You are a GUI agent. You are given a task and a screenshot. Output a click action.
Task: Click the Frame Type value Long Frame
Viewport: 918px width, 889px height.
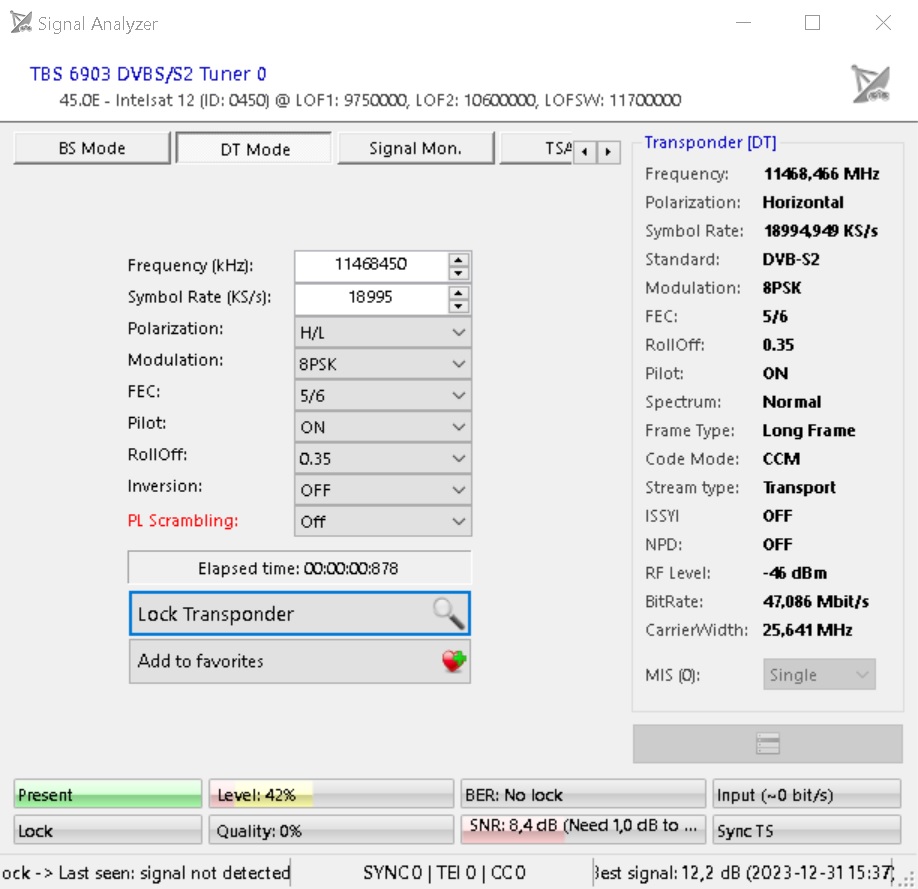tap(809, 430)
